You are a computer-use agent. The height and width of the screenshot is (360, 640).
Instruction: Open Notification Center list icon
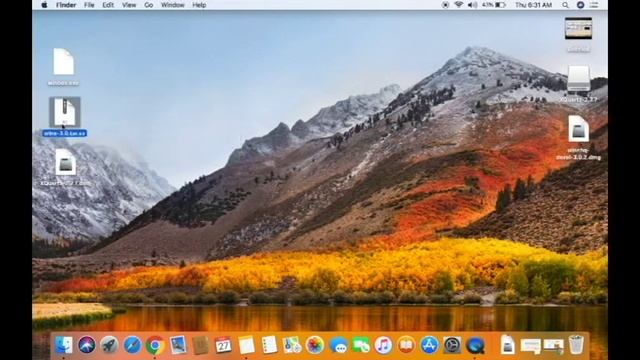pyautogui.click(x=594, y=5)
